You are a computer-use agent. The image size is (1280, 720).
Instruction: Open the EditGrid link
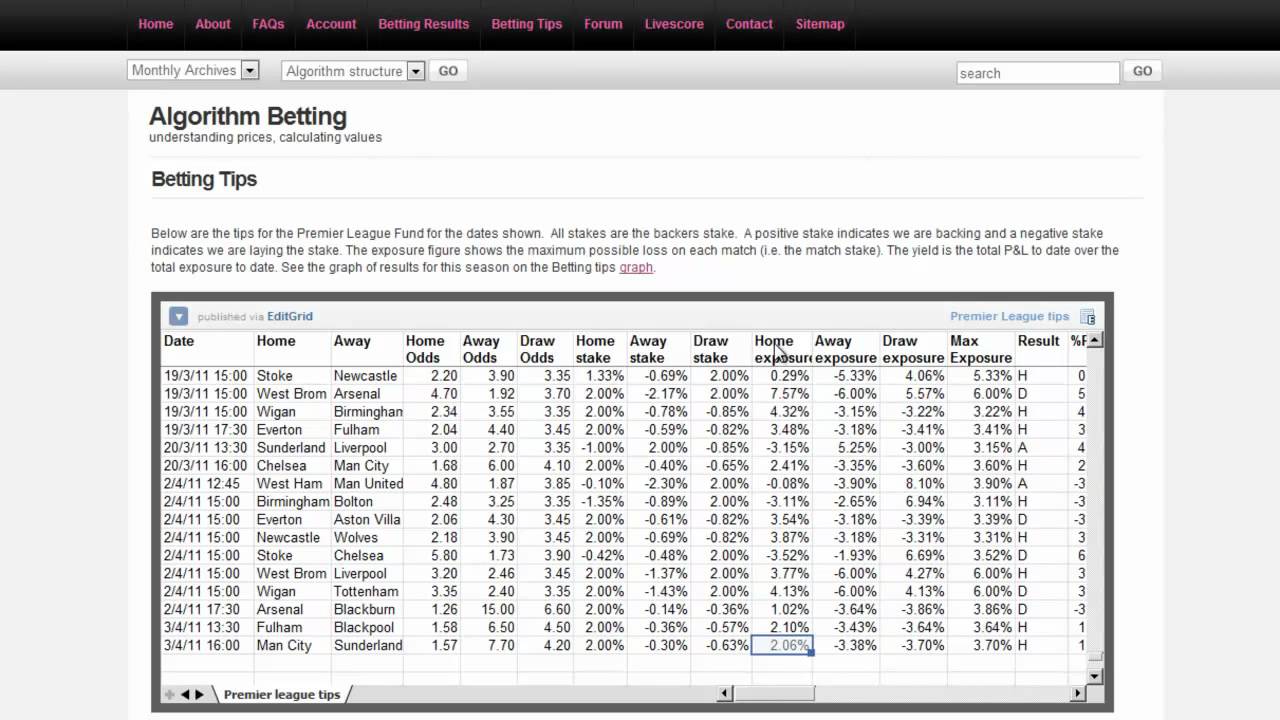[290, 316]
